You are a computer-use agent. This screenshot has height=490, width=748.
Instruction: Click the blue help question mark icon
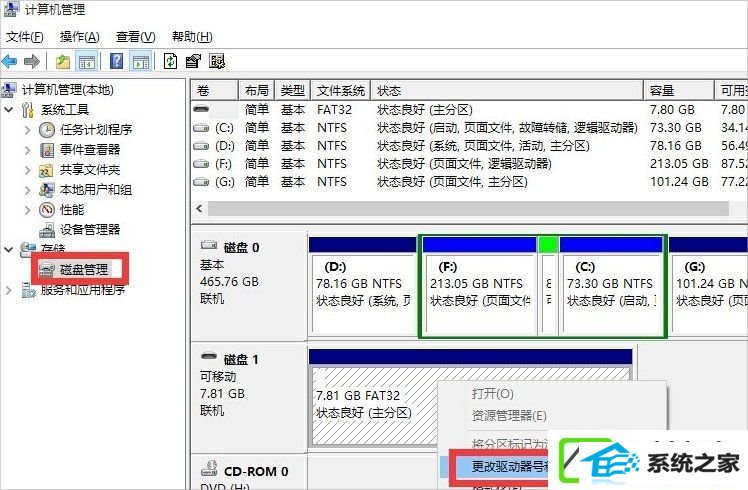coord(116,62)
